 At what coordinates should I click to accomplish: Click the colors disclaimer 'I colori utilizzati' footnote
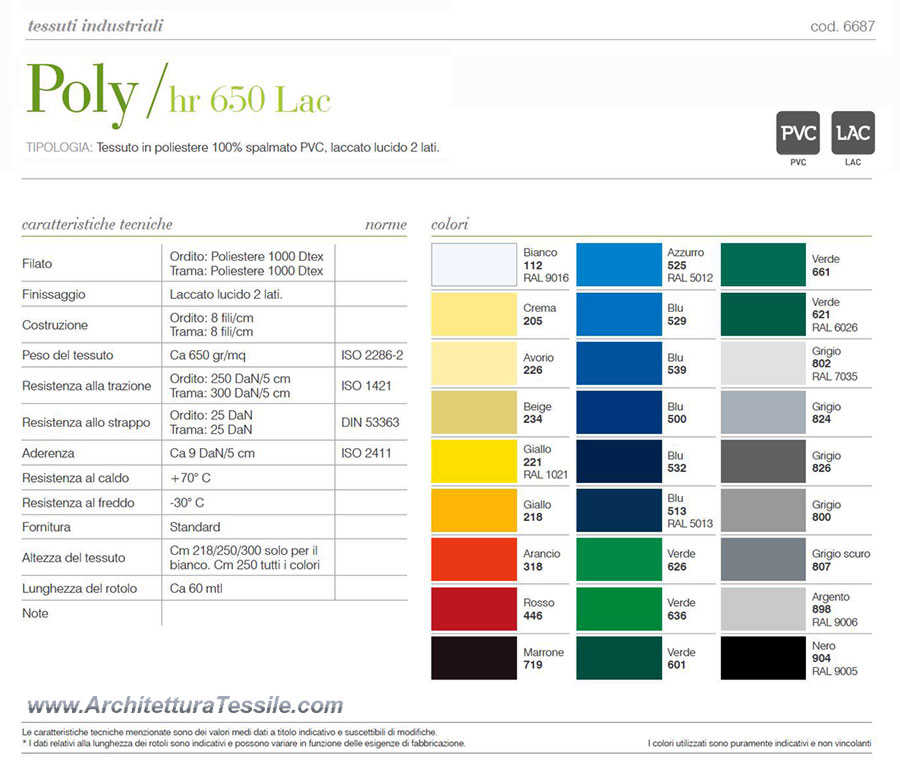click(x=759, y=743)
